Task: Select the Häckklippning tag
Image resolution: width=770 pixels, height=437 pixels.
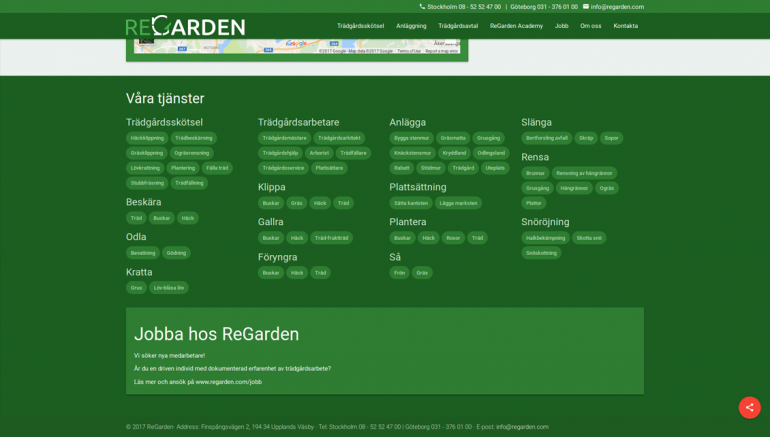Action: (x=147, y=138)
